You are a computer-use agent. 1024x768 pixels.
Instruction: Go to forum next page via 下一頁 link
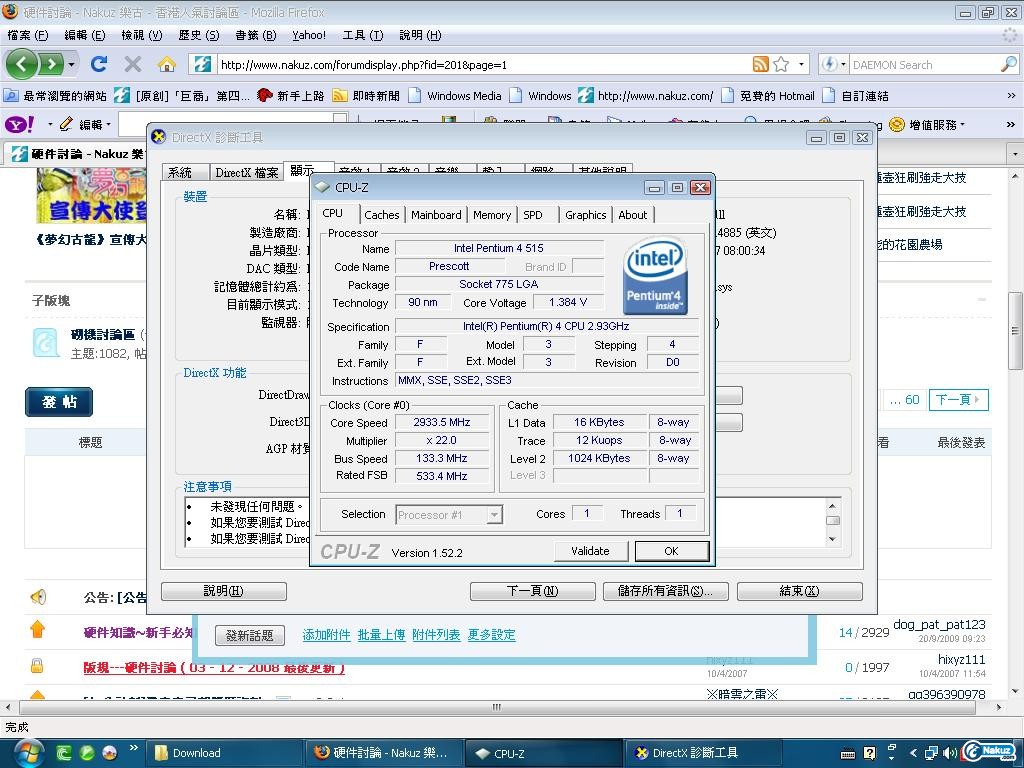pos(957,400)
